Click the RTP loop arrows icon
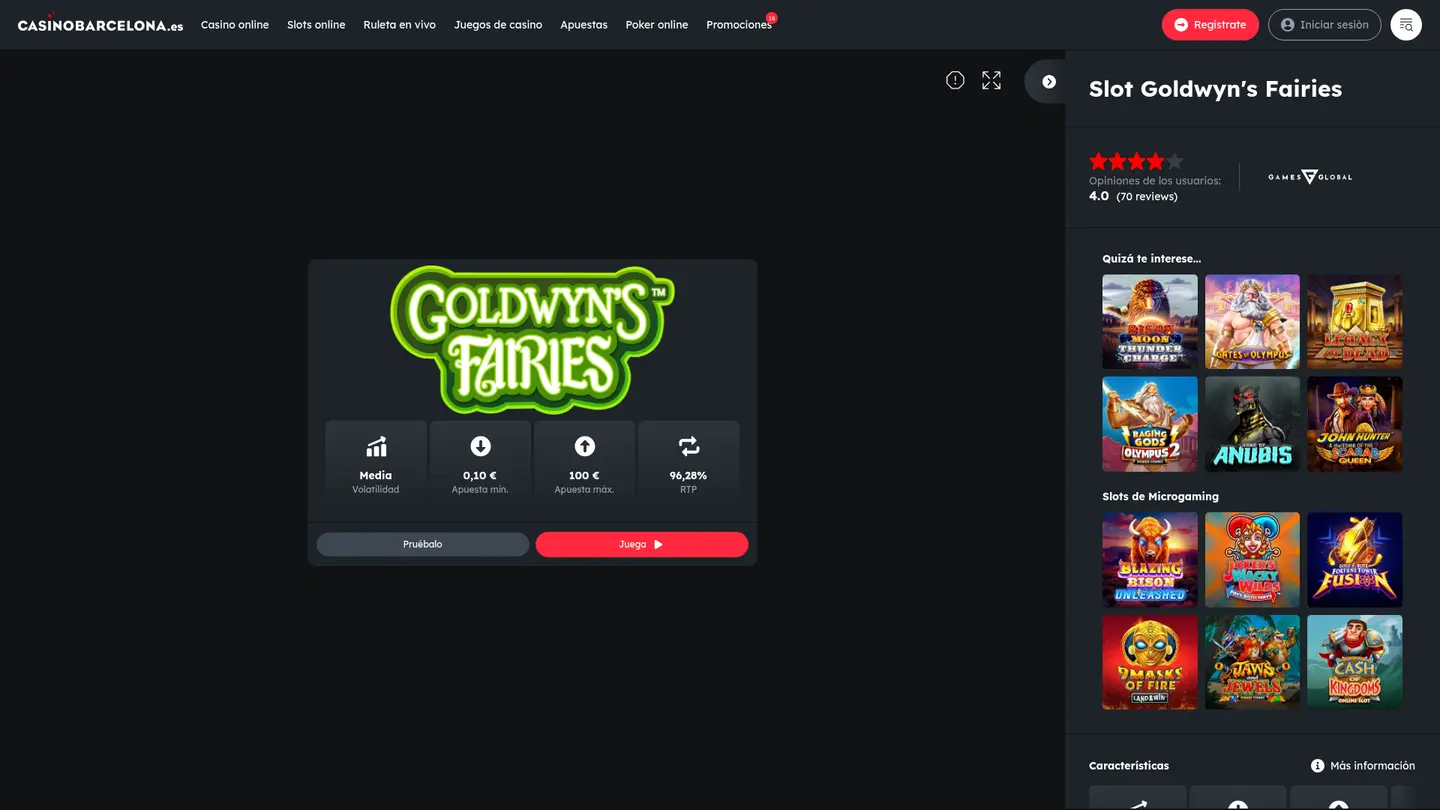 tap(689, 446)
